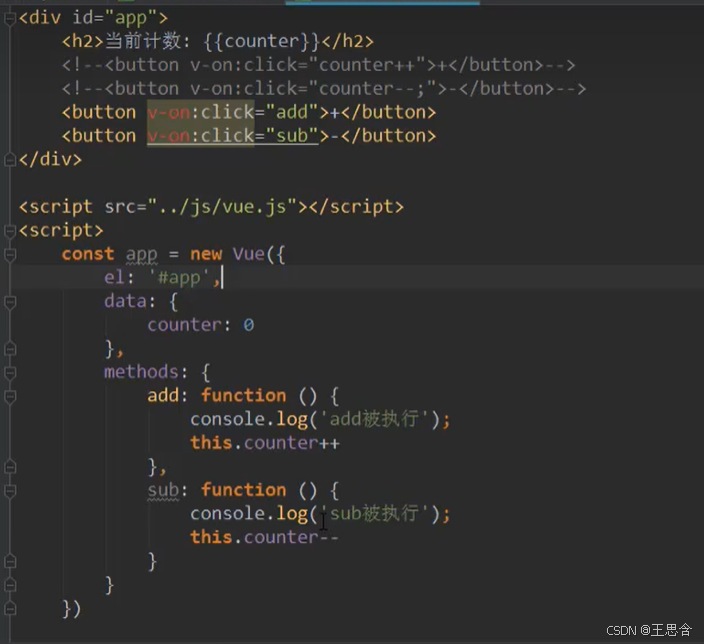Collapse fold marker at const app = new Vue
Image resolution: width=704 pixels, height=644 pixels.
[10, 255]
